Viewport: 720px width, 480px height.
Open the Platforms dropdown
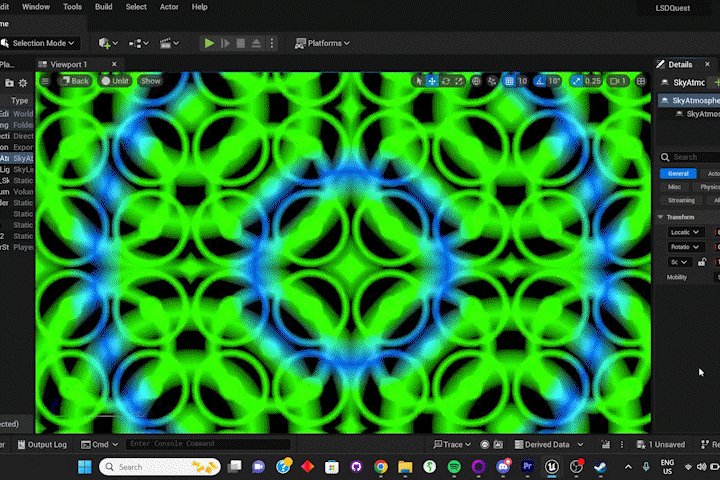(x=322, y=43)
